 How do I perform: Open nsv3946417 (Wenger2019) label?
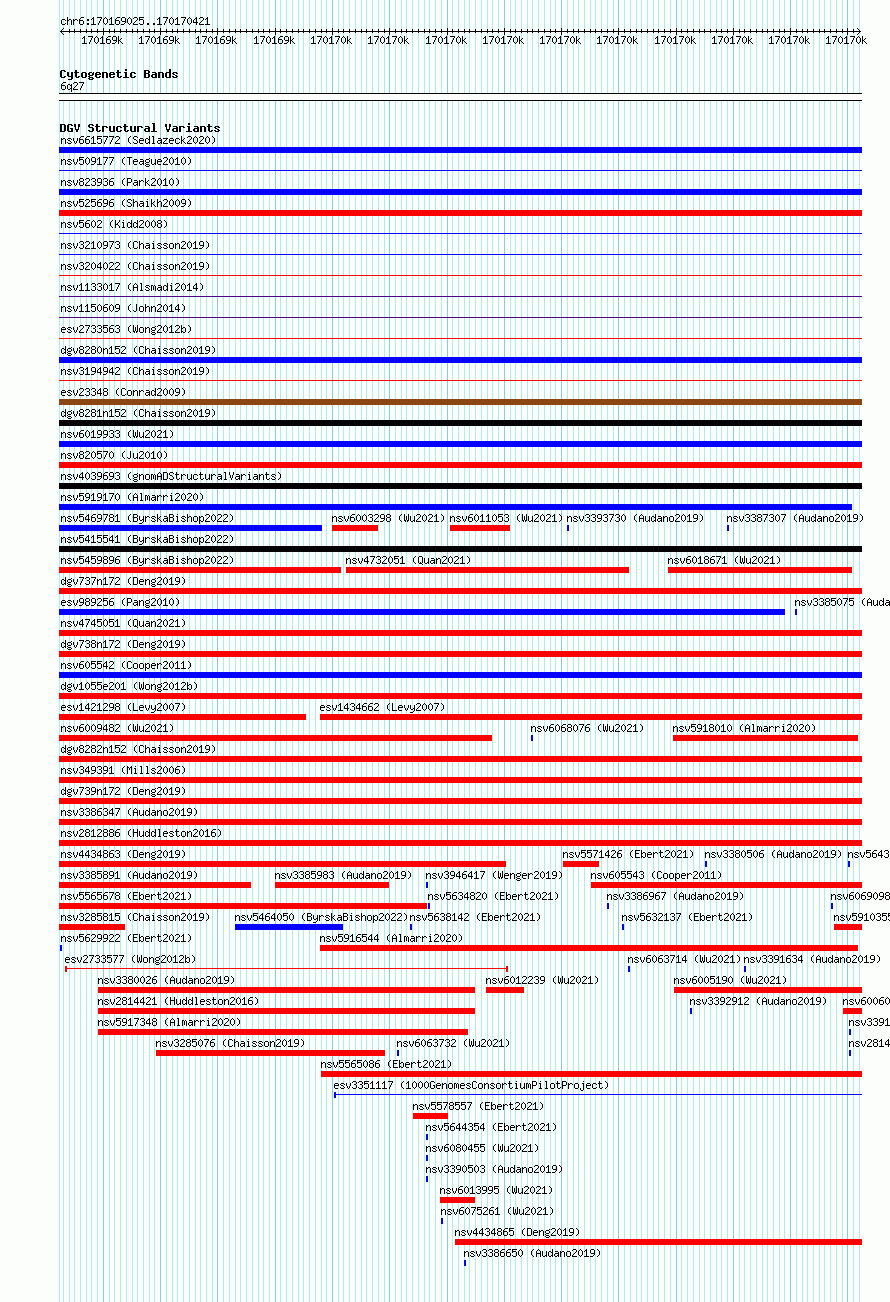coord(494,875)
